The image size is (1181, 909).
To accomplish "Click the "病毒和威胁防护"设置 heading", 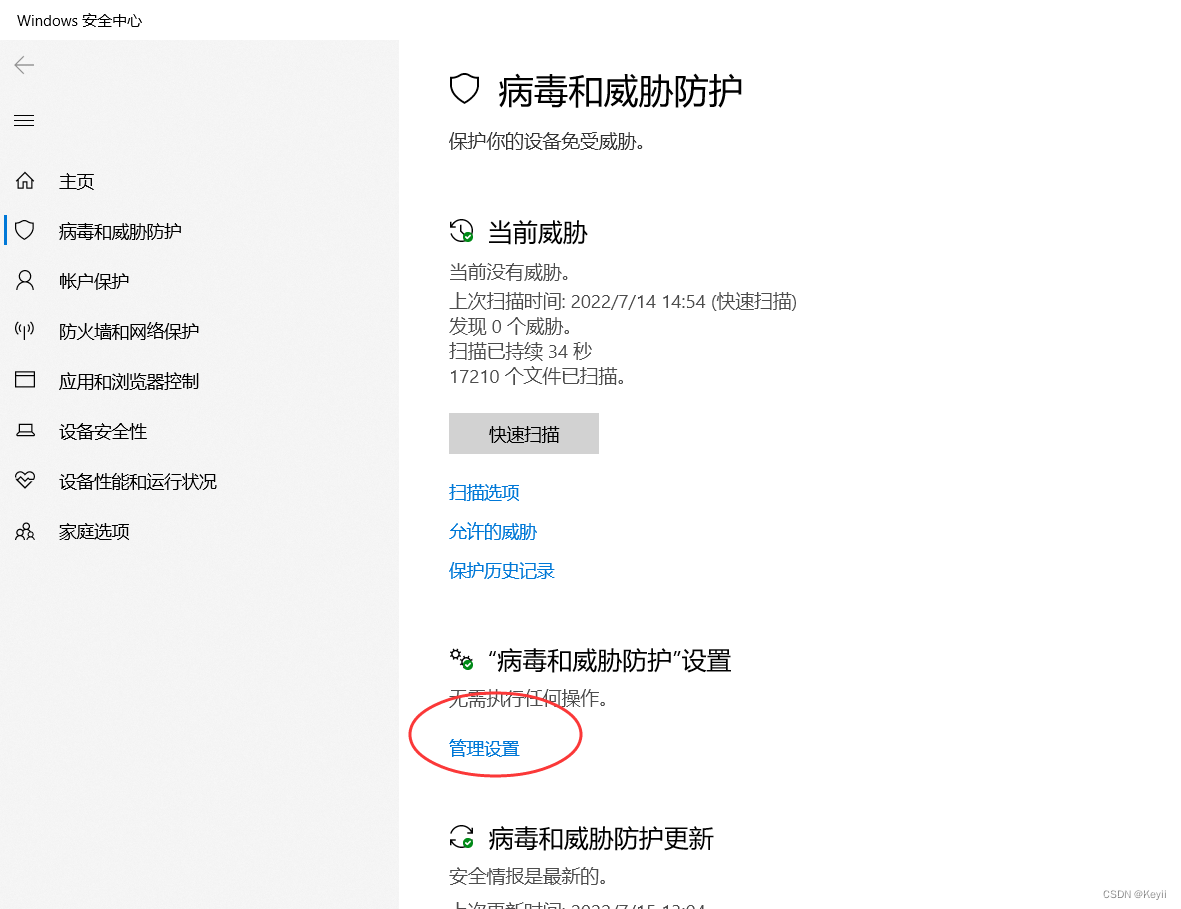I will [x=610, y=660].
